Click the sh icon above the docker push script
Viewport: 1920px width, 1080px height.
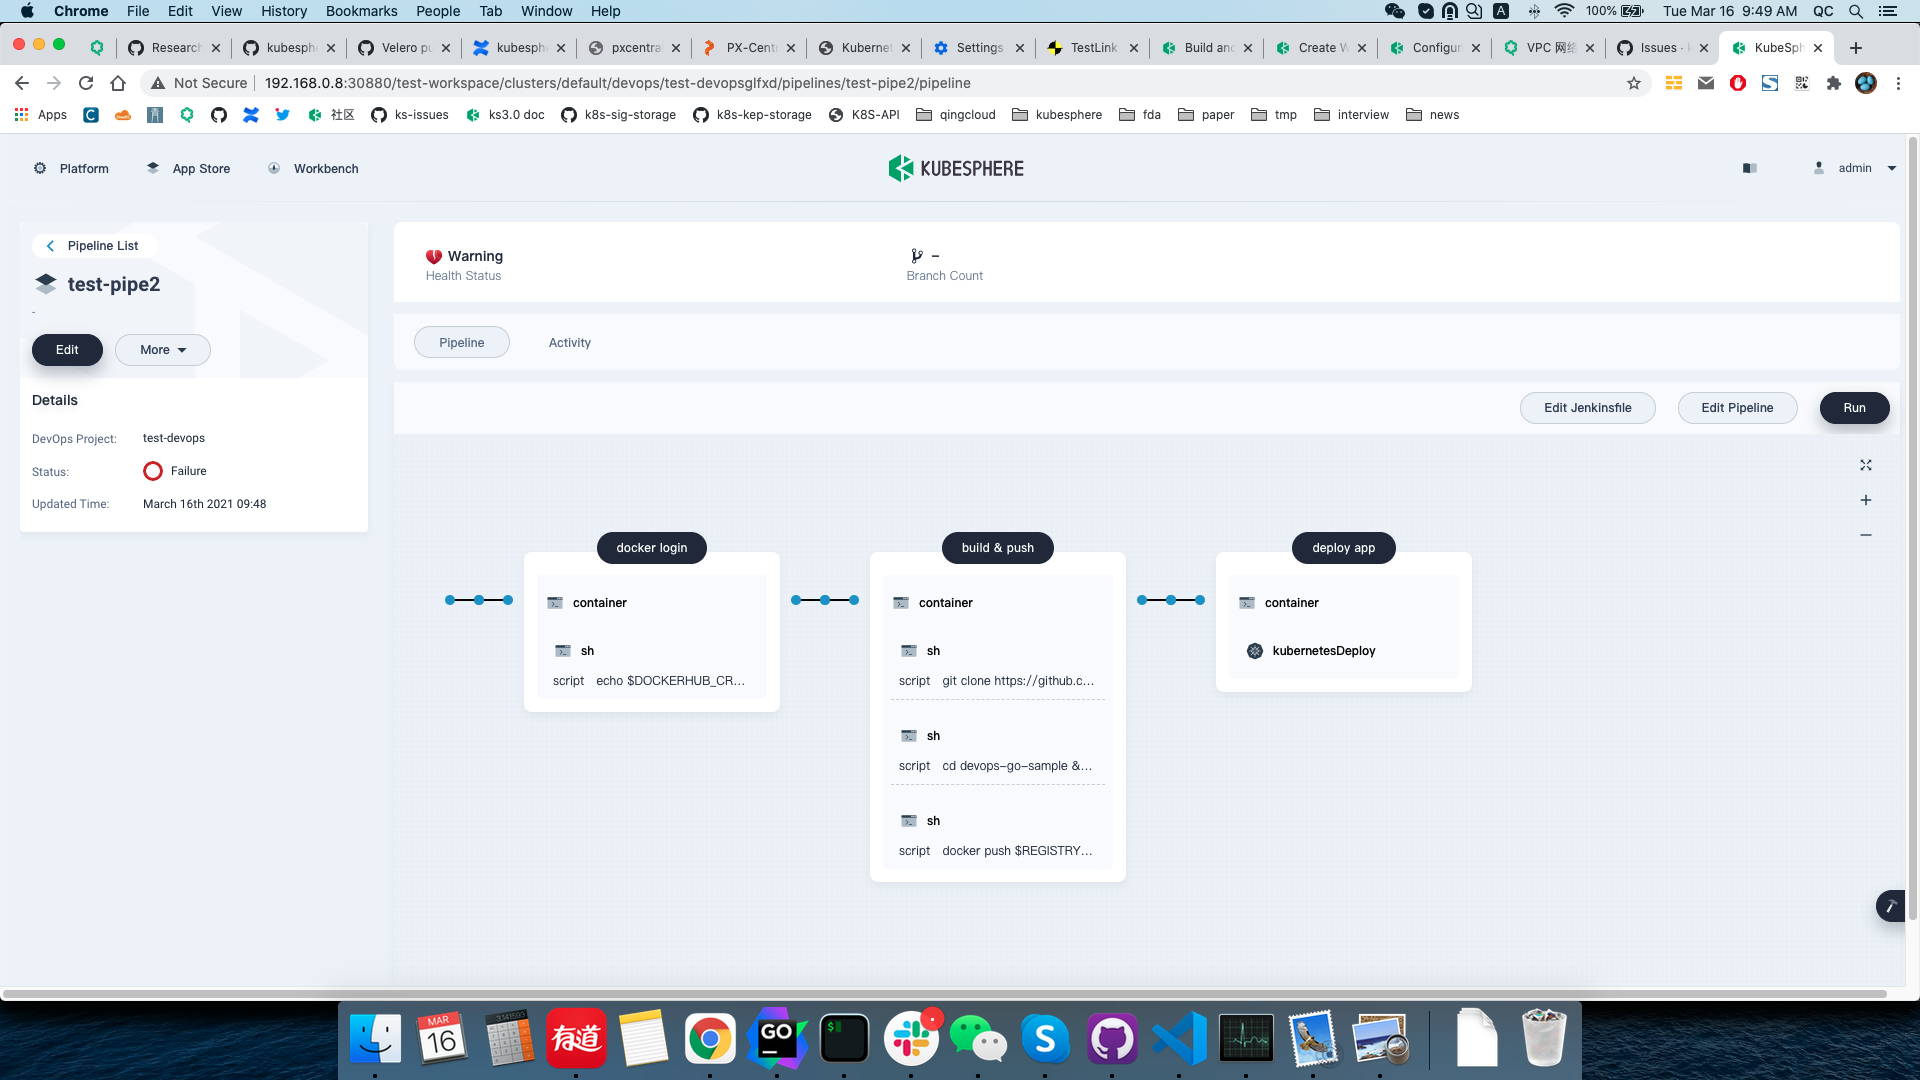[909, 821]
